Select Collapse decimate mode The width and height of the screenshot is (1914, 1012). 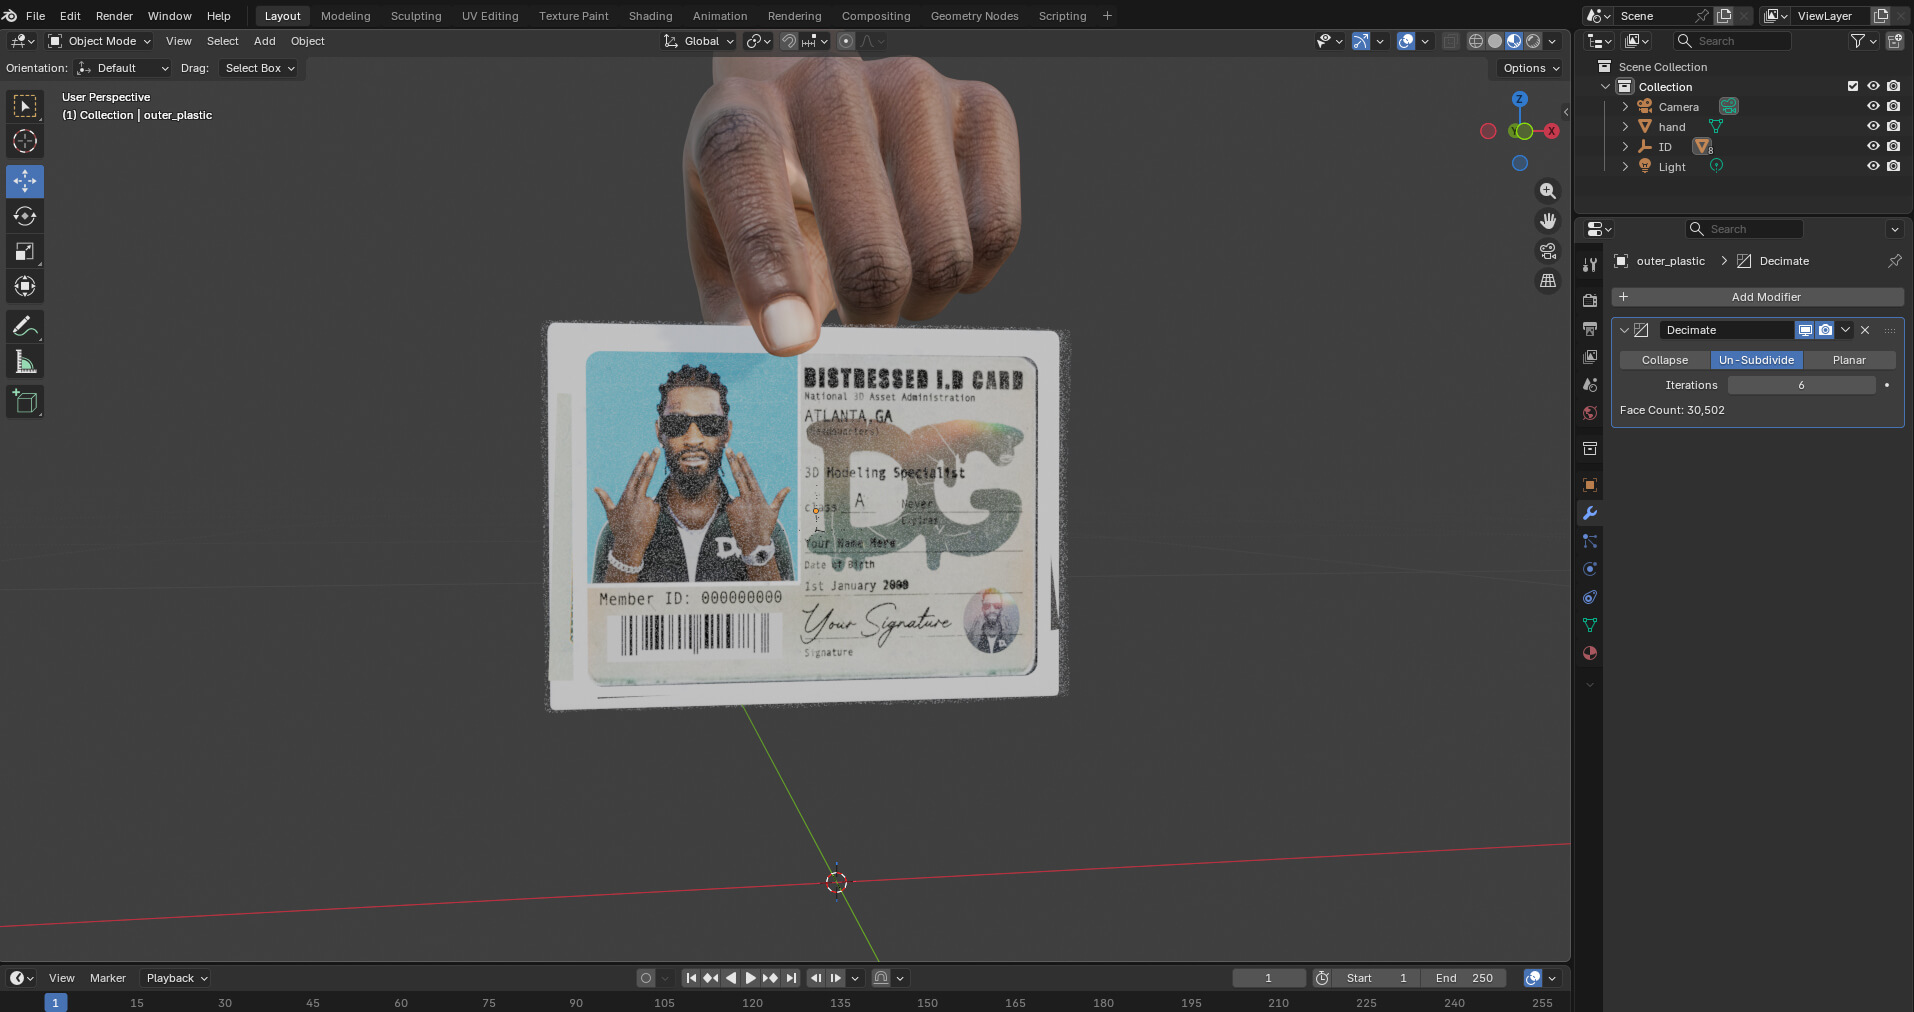click(x=1664, y=360)
